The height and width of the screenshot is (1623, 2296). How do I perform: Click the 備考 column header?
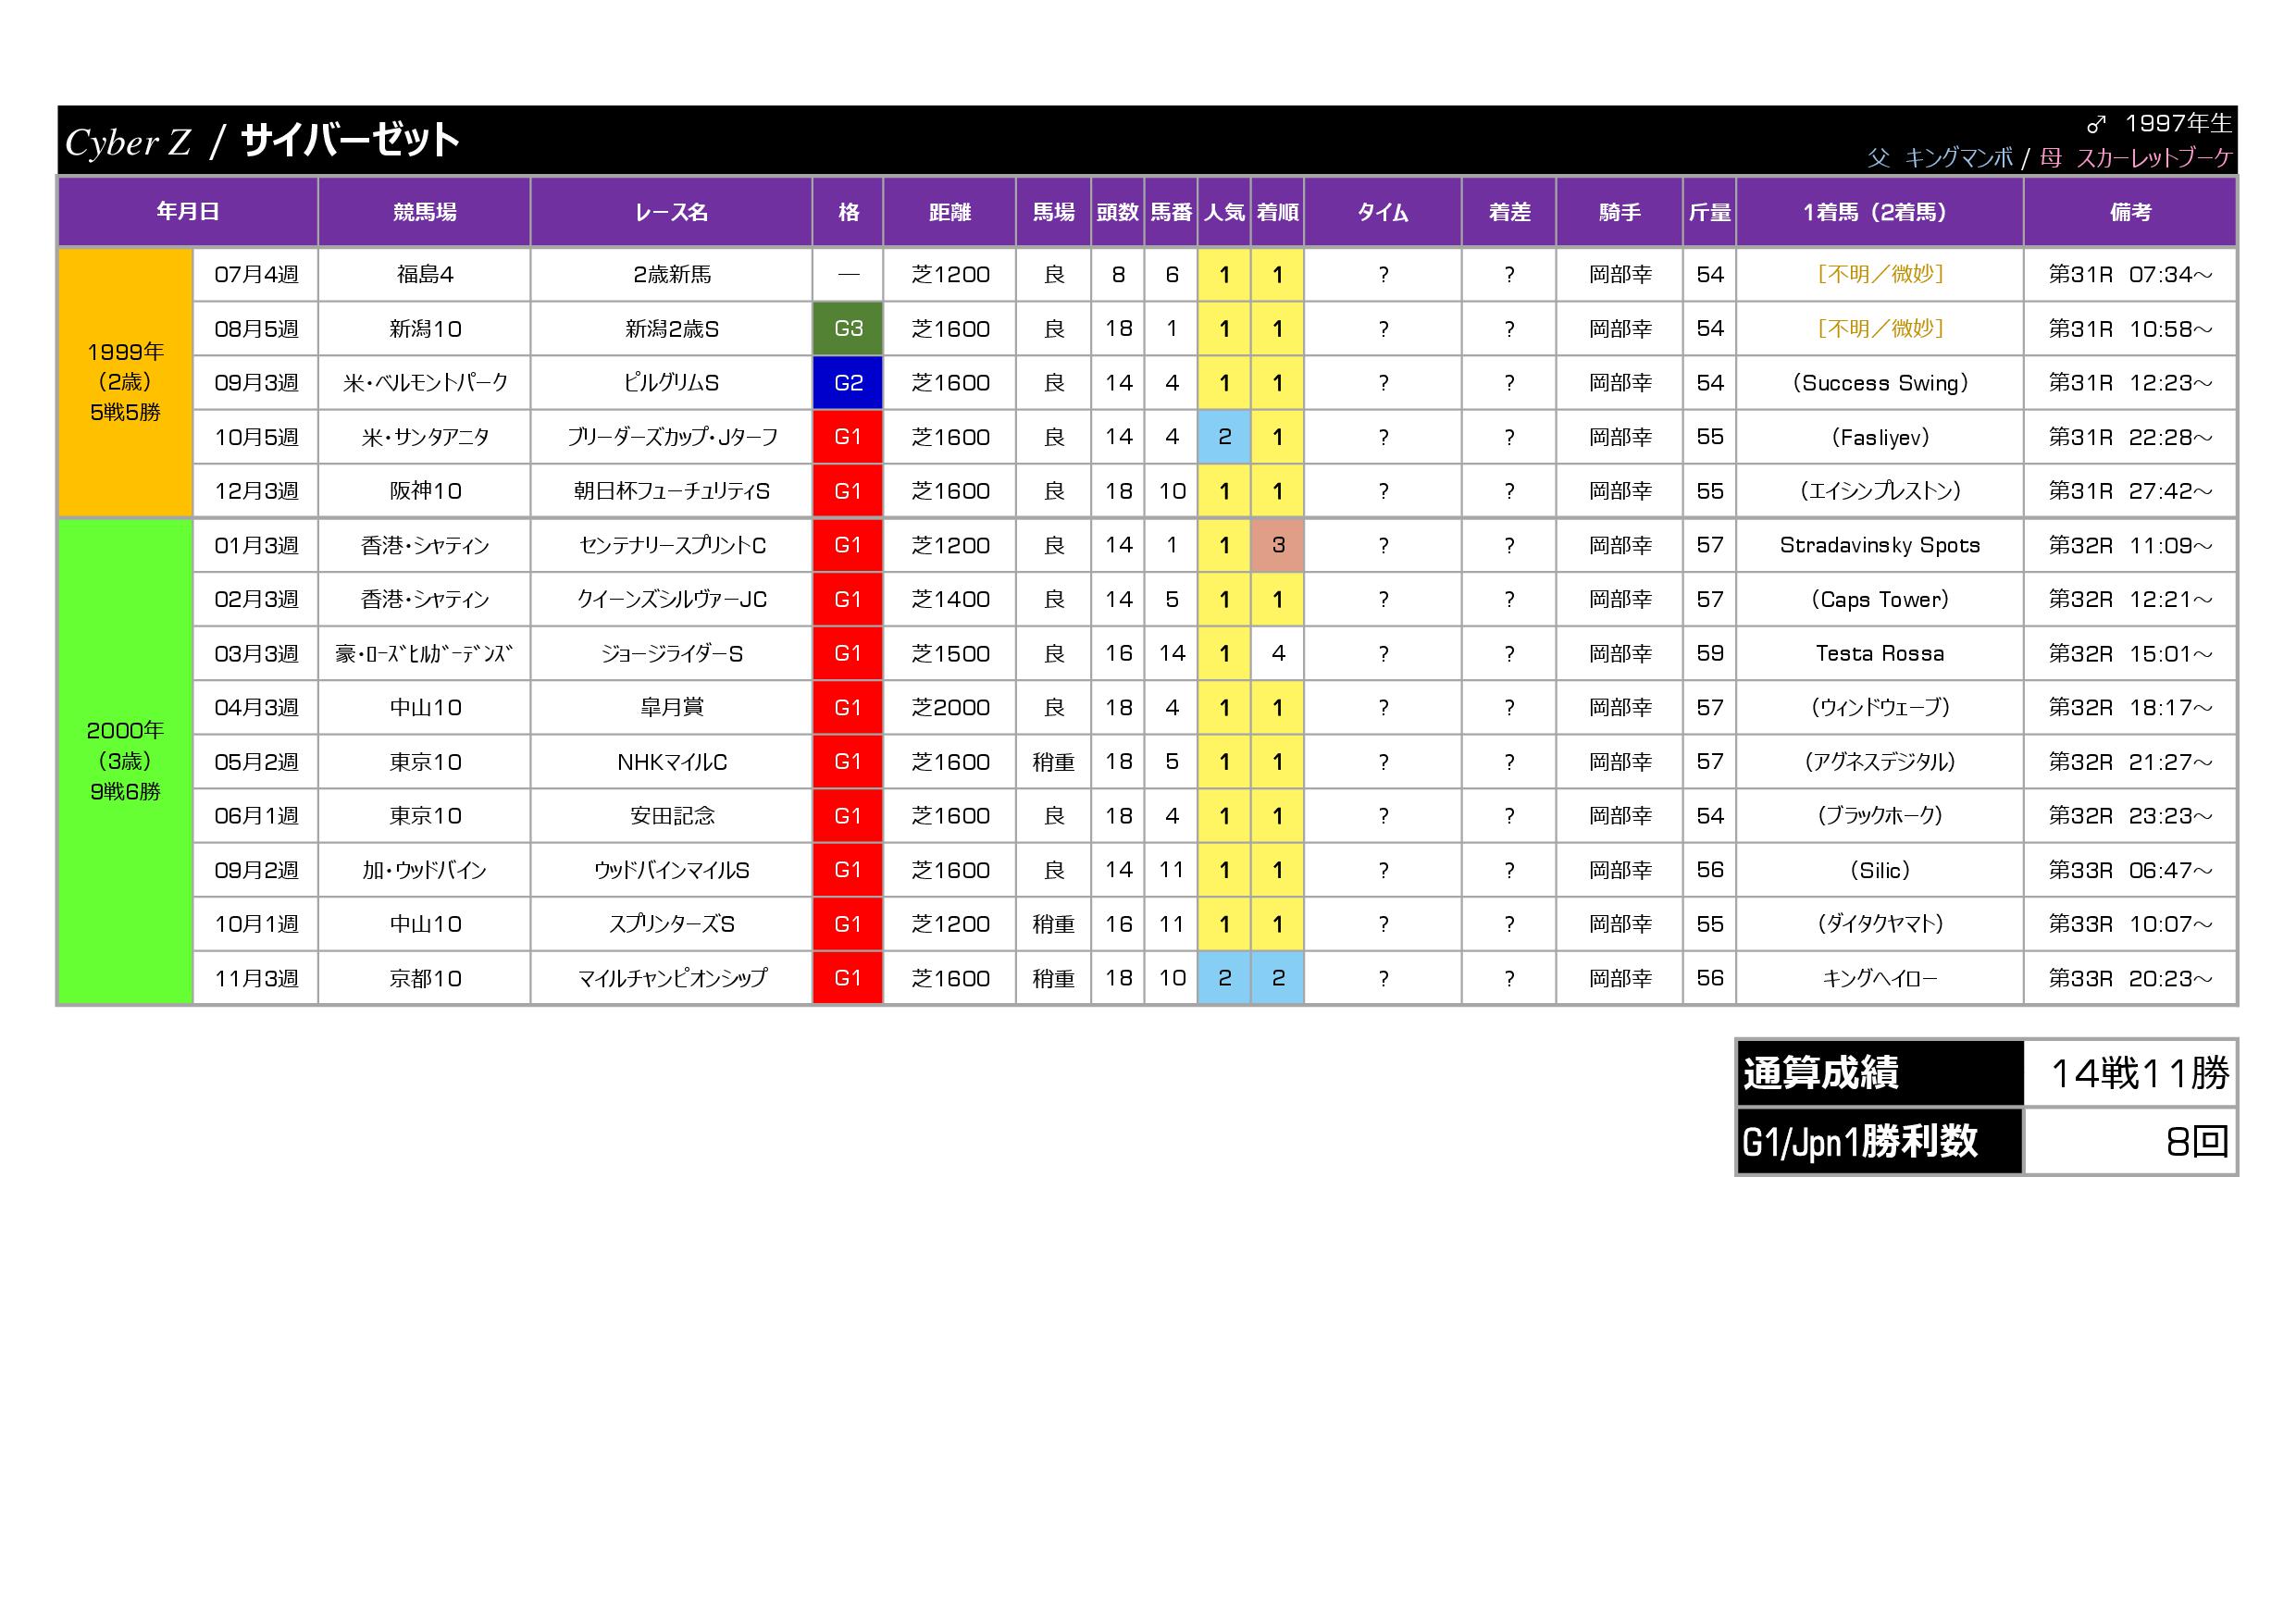tap(2129, 212)
